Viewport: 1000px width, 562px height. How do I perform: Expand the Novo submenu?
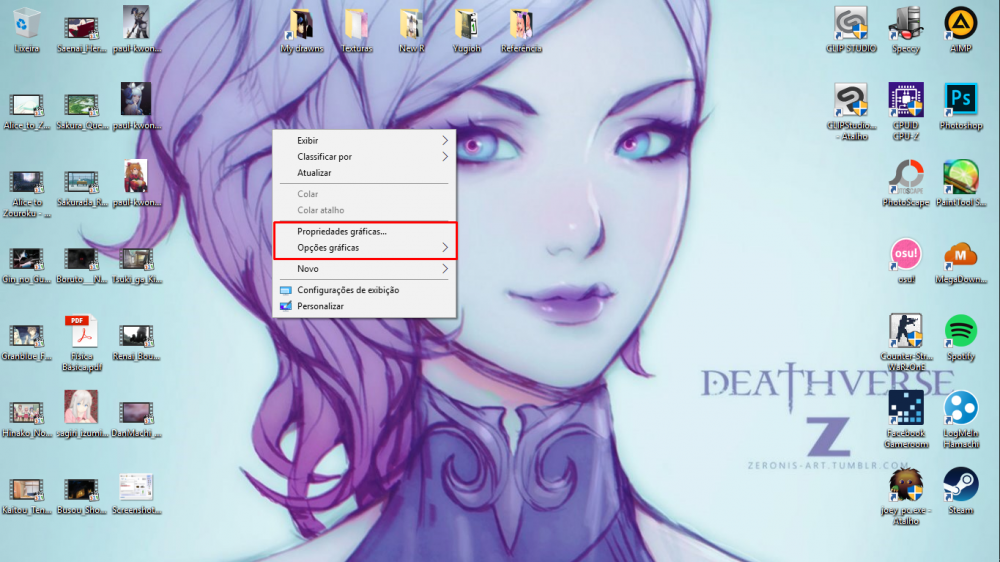click(x=364, y=269)
